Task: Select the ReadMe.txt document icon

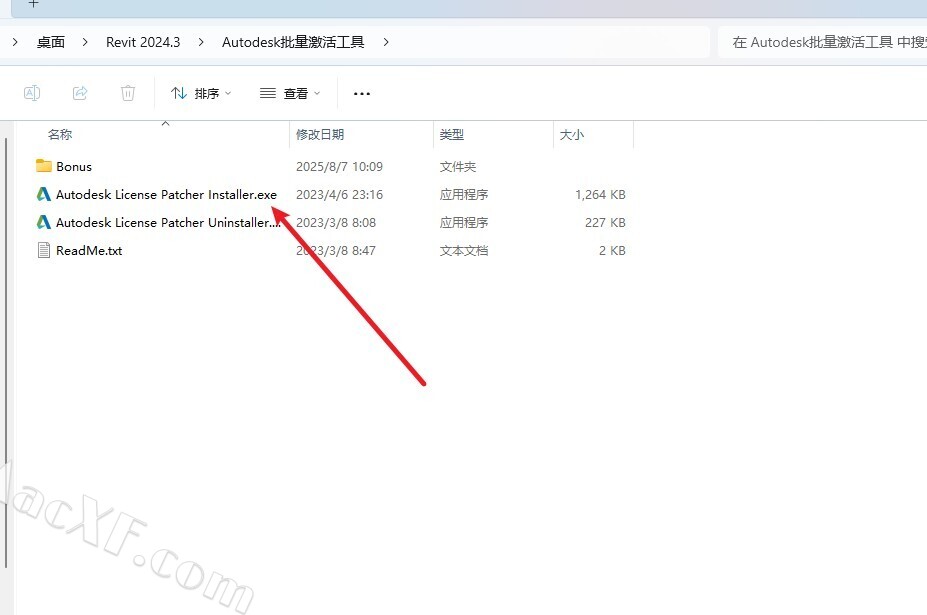Action: tap(44, 250)
